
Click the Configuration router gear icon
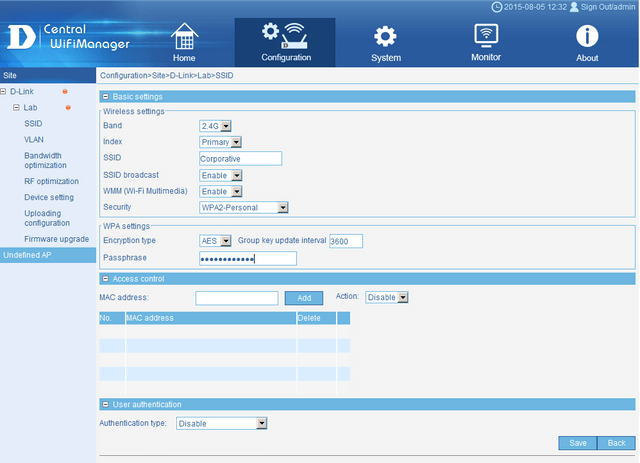pos(285,35)
